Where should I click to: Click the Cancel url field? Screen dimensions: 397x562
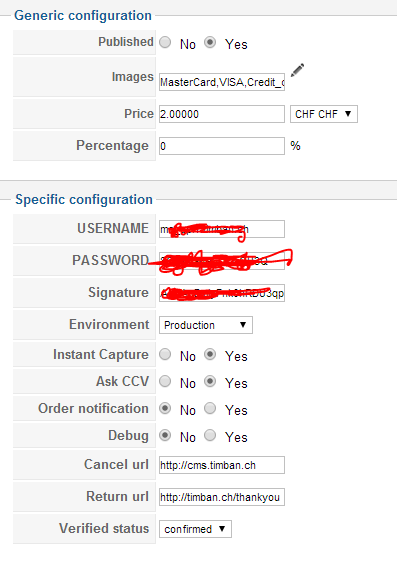tap(222, 465)
